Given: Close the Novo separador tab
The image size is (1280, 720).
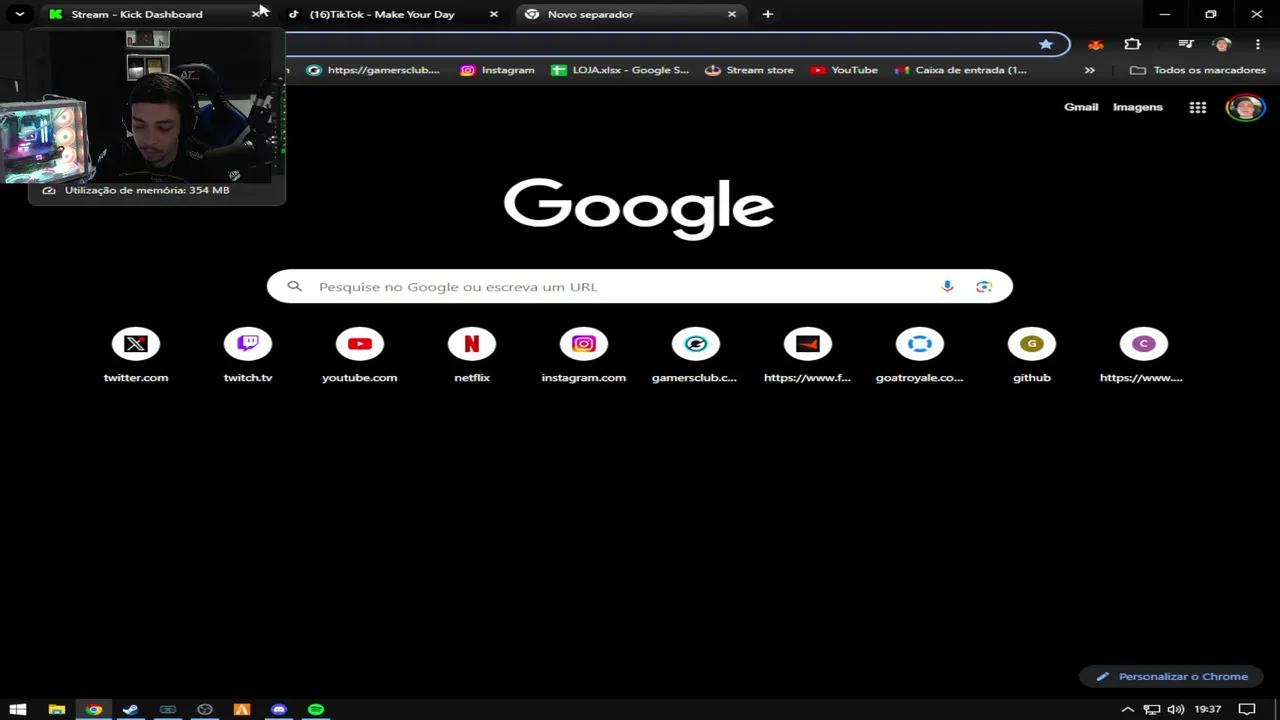Looking at the screenshot, I should [732, 14].
